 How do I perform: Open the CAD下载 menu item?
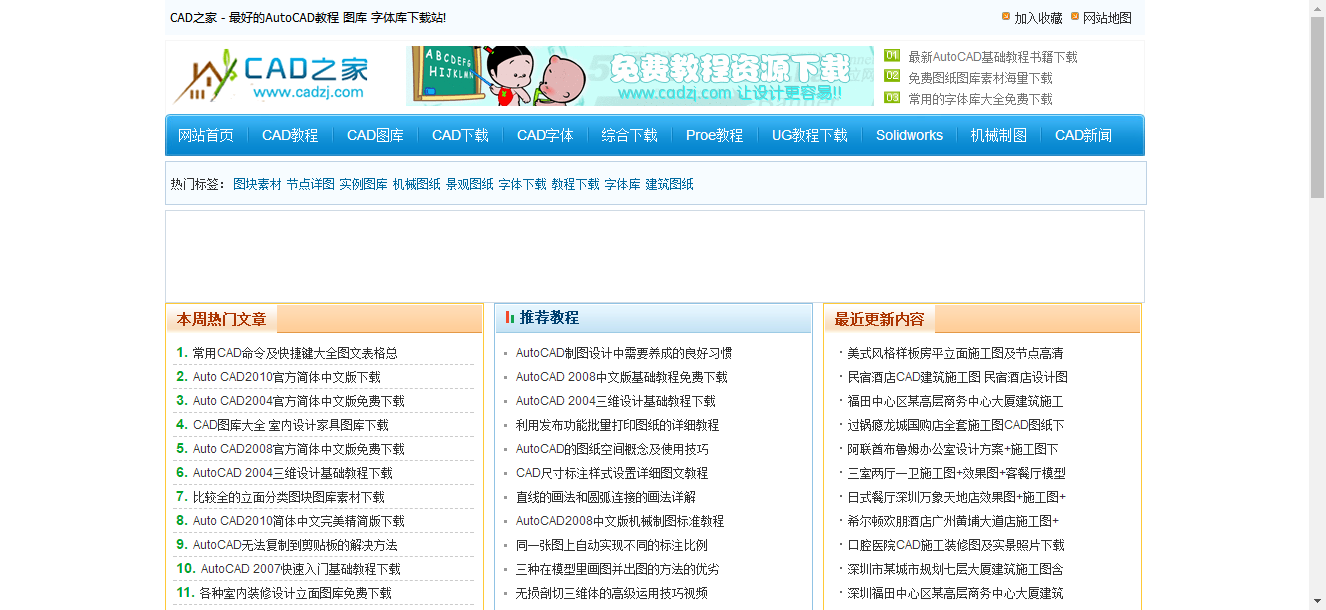(x=460, y=135)
